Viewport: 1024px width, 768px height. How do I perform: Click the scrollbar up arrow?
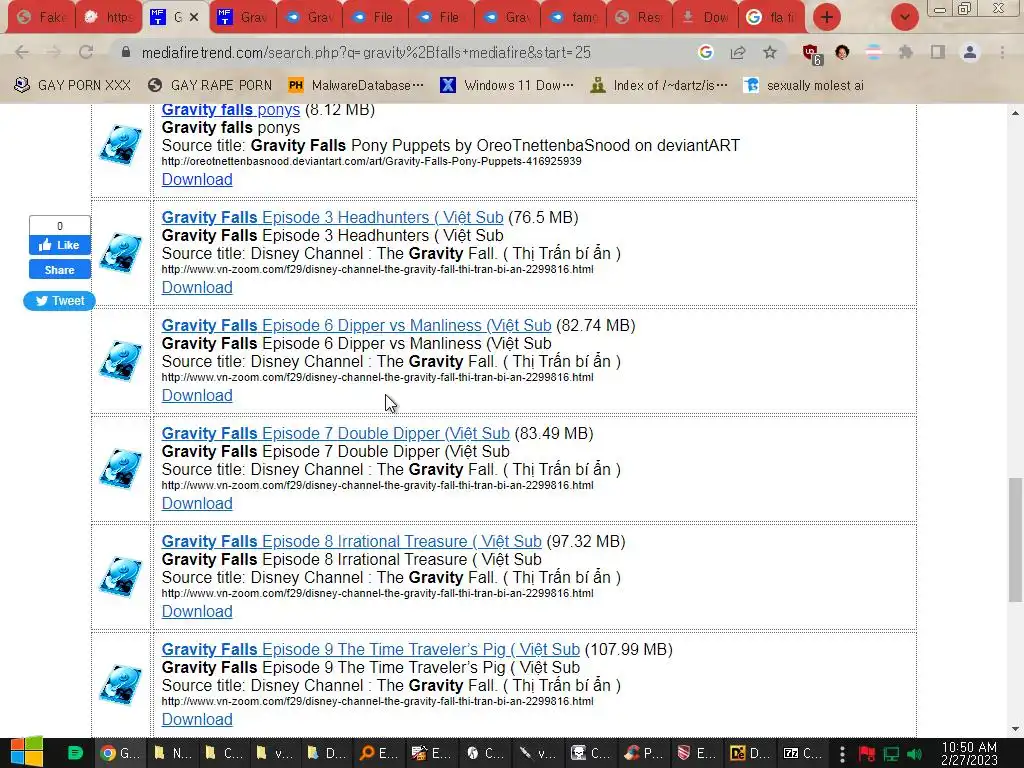(1015, 113)
